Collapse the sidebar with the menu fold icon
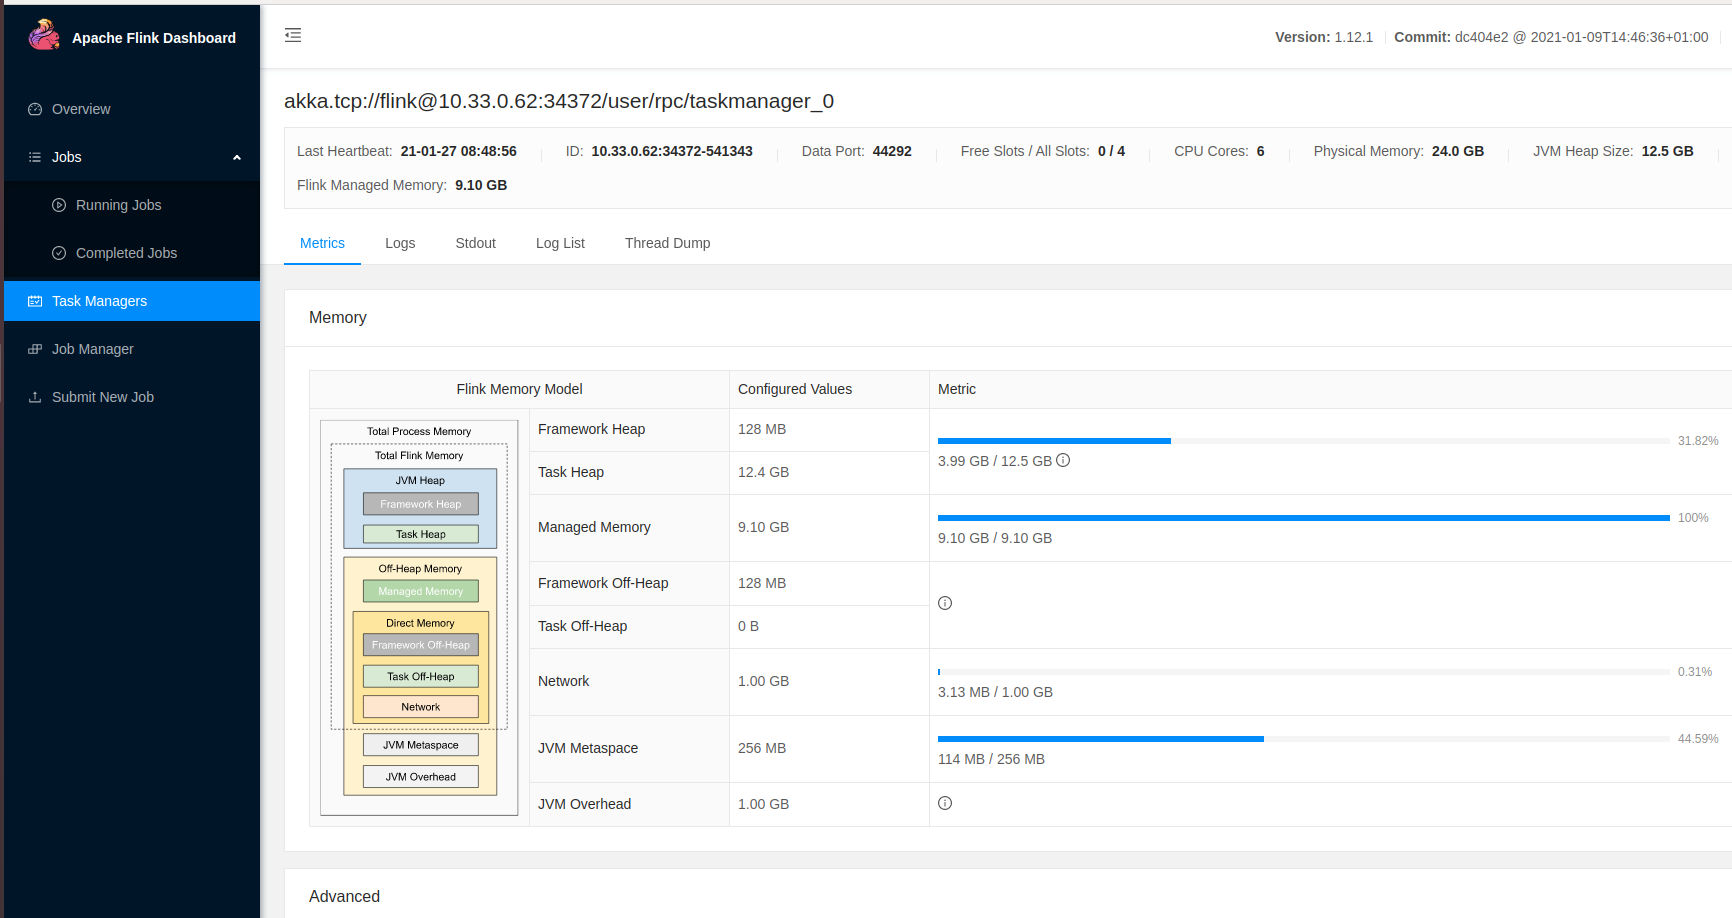 point(293,36)
